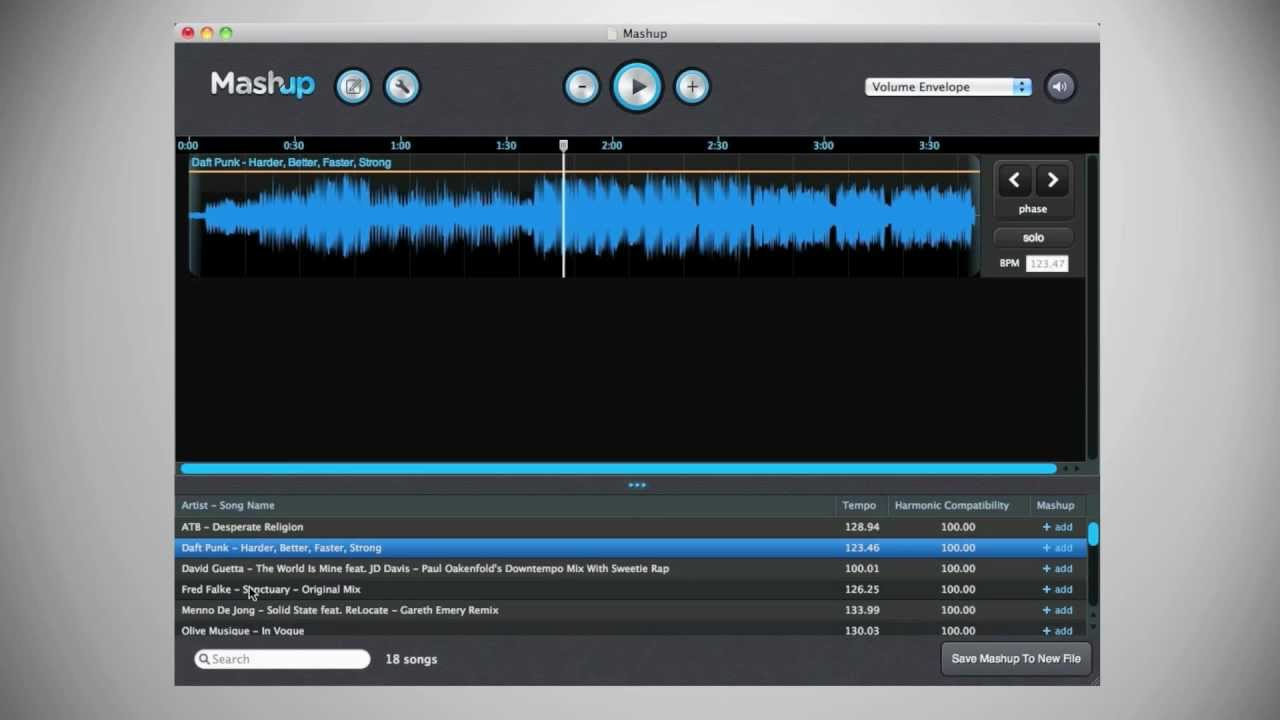The width and height of the screenshot is (1280, 720).
Task: Select Olive Musique – In Vogue row
Action: click(630, 630)
